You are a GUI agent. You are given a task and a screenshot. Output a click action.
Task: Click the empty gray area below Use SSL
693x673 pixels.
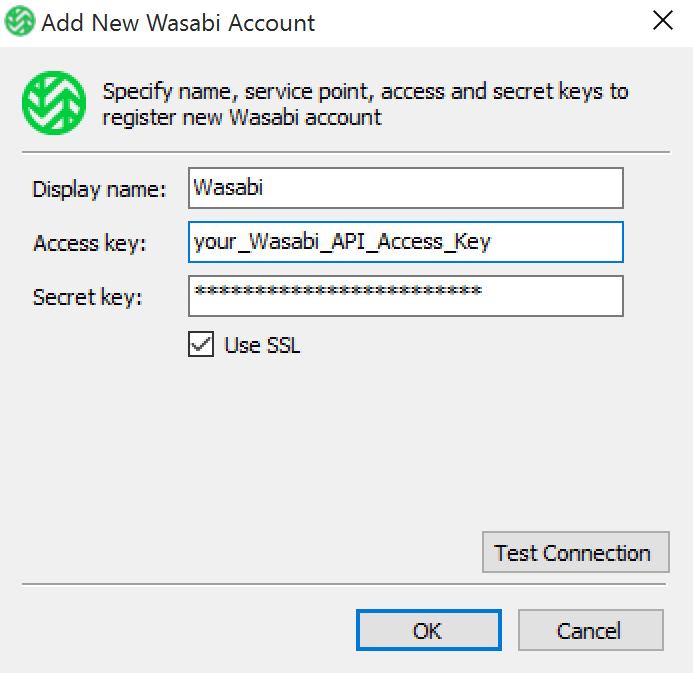[x=300, y=450]
